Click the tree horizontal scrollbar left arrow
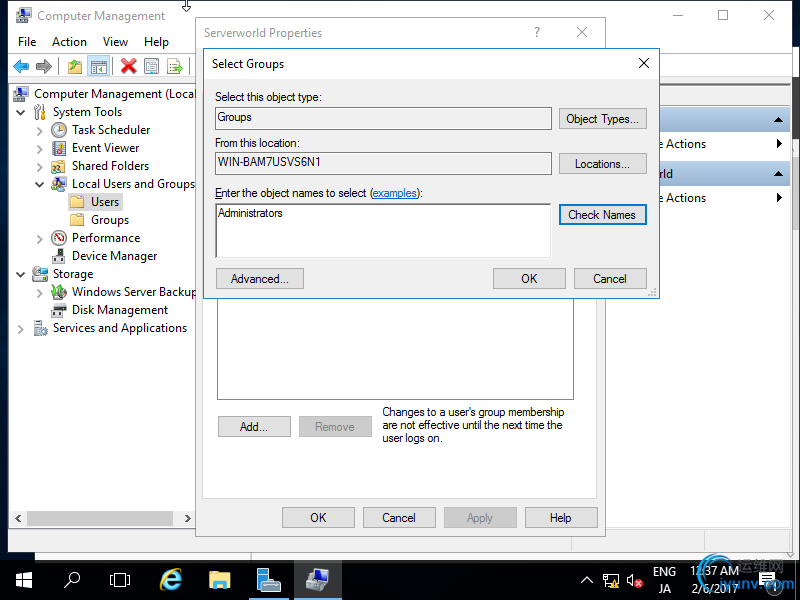The image size is (800, 600). point(18,518)
